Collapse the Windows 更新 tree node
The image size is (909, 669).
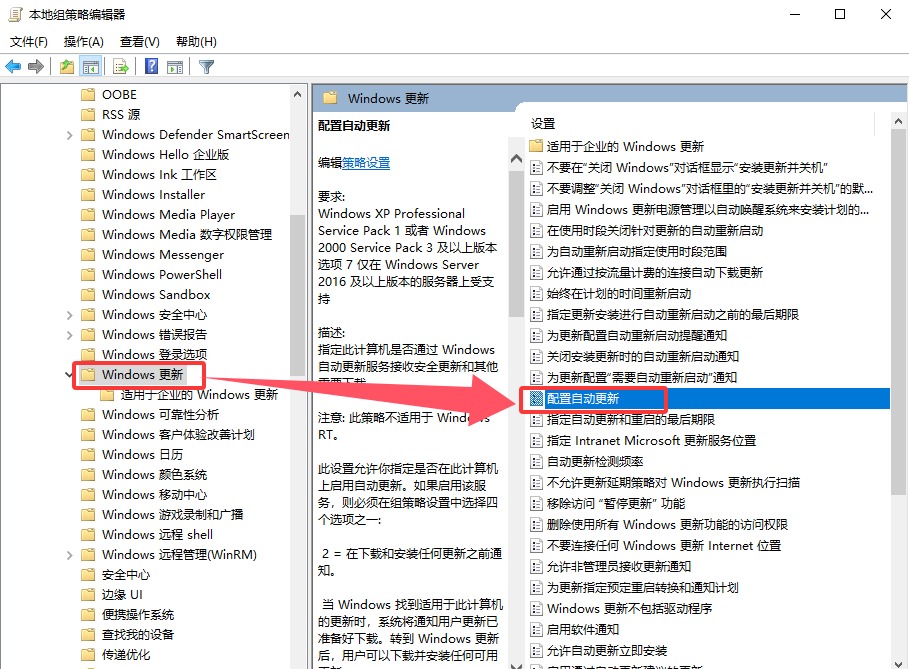[68, 374]
